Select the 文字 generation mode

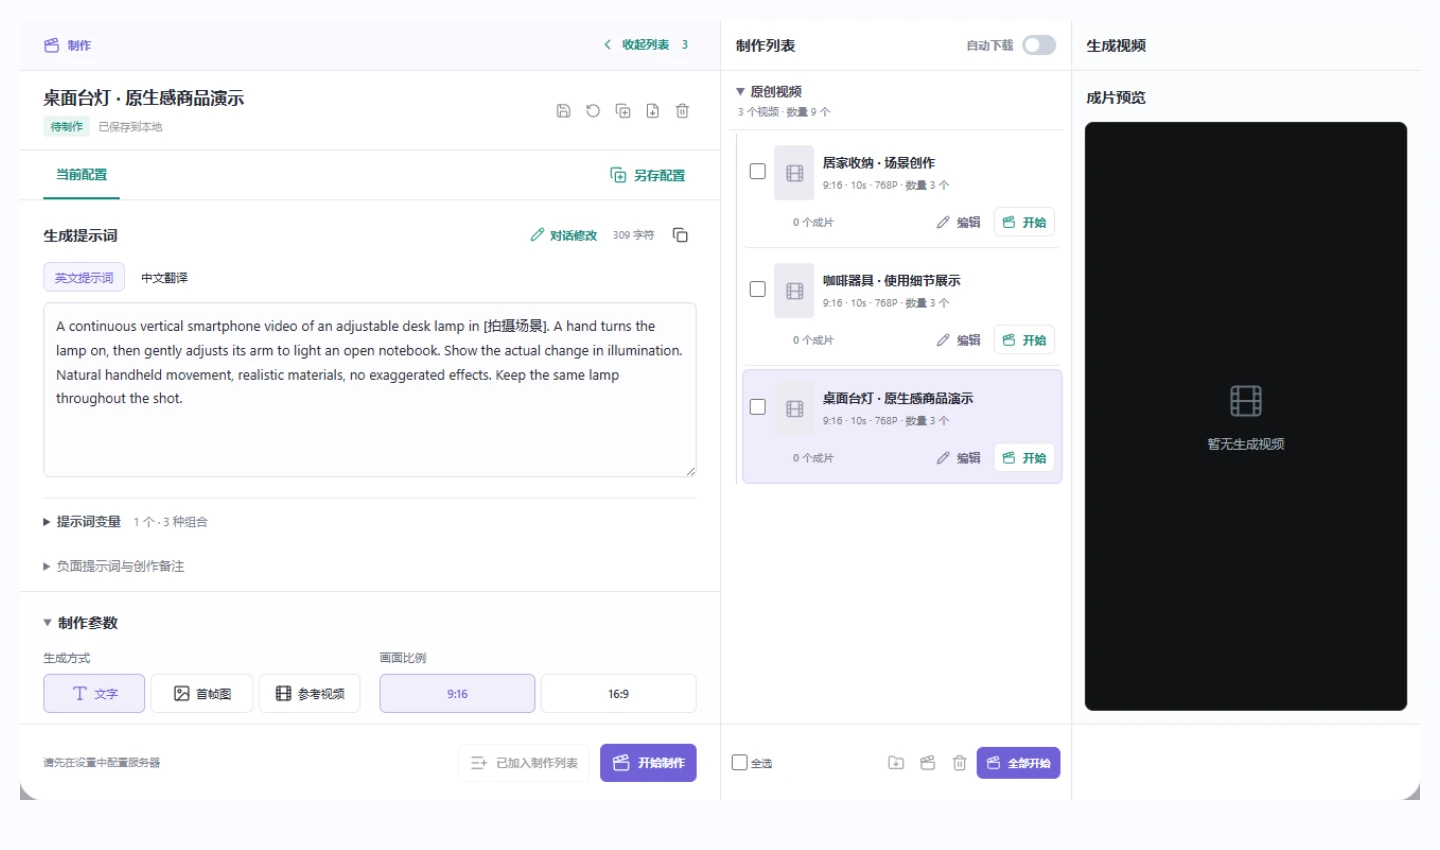94,693
